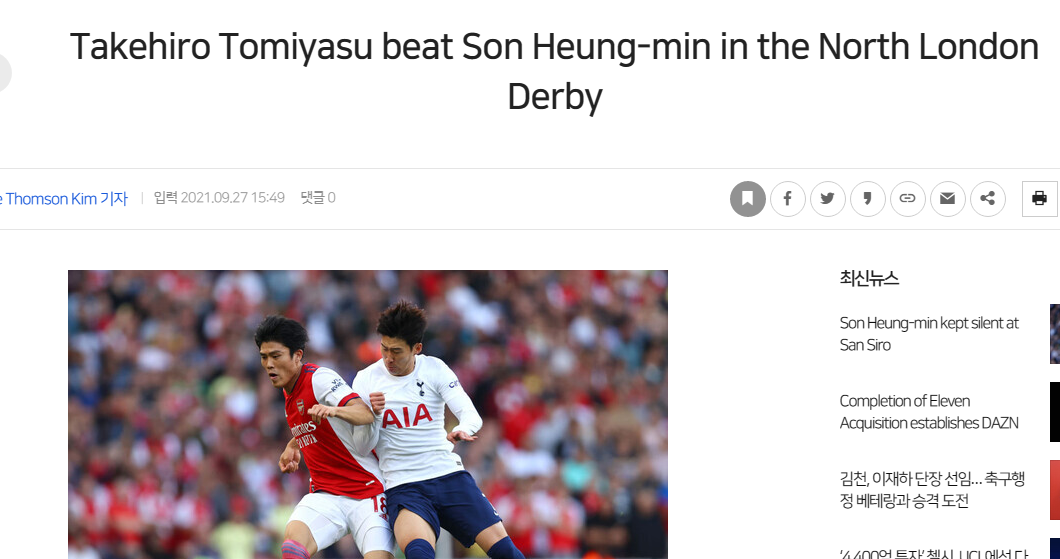Bookmark this article with the gray bookmark icon
The height and width of the screenshot is (559, 1060).
[x=748, y=199]
